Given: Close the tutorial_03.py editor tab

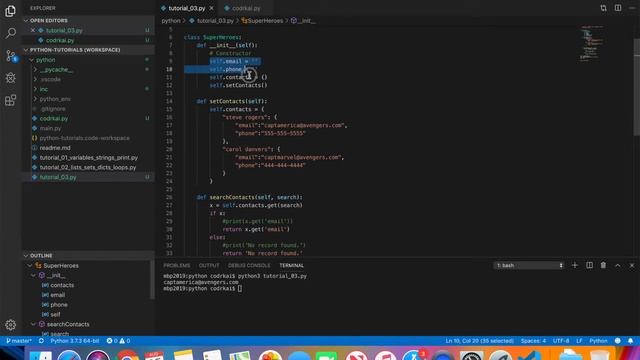Looking at the screenshot, I should coord(211,8).
